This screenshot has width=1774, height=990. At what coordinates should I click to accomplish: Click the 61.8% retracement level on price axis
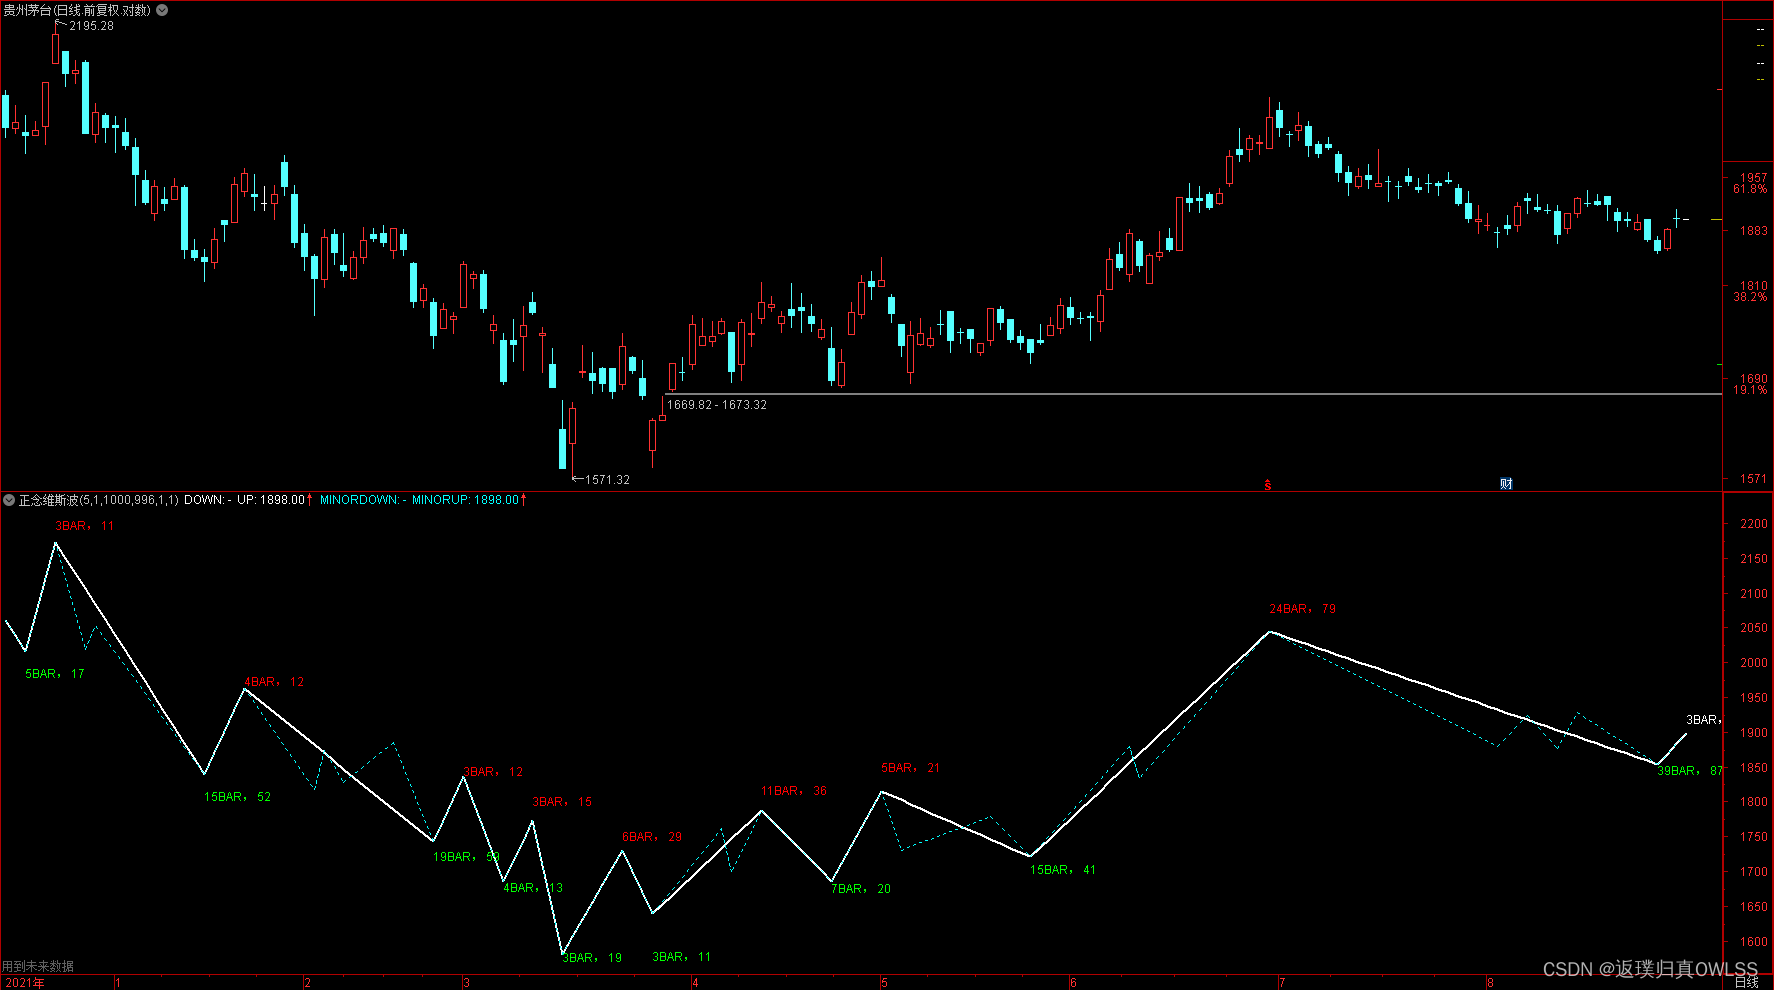pyautogui.click(x=1750, y=189)
